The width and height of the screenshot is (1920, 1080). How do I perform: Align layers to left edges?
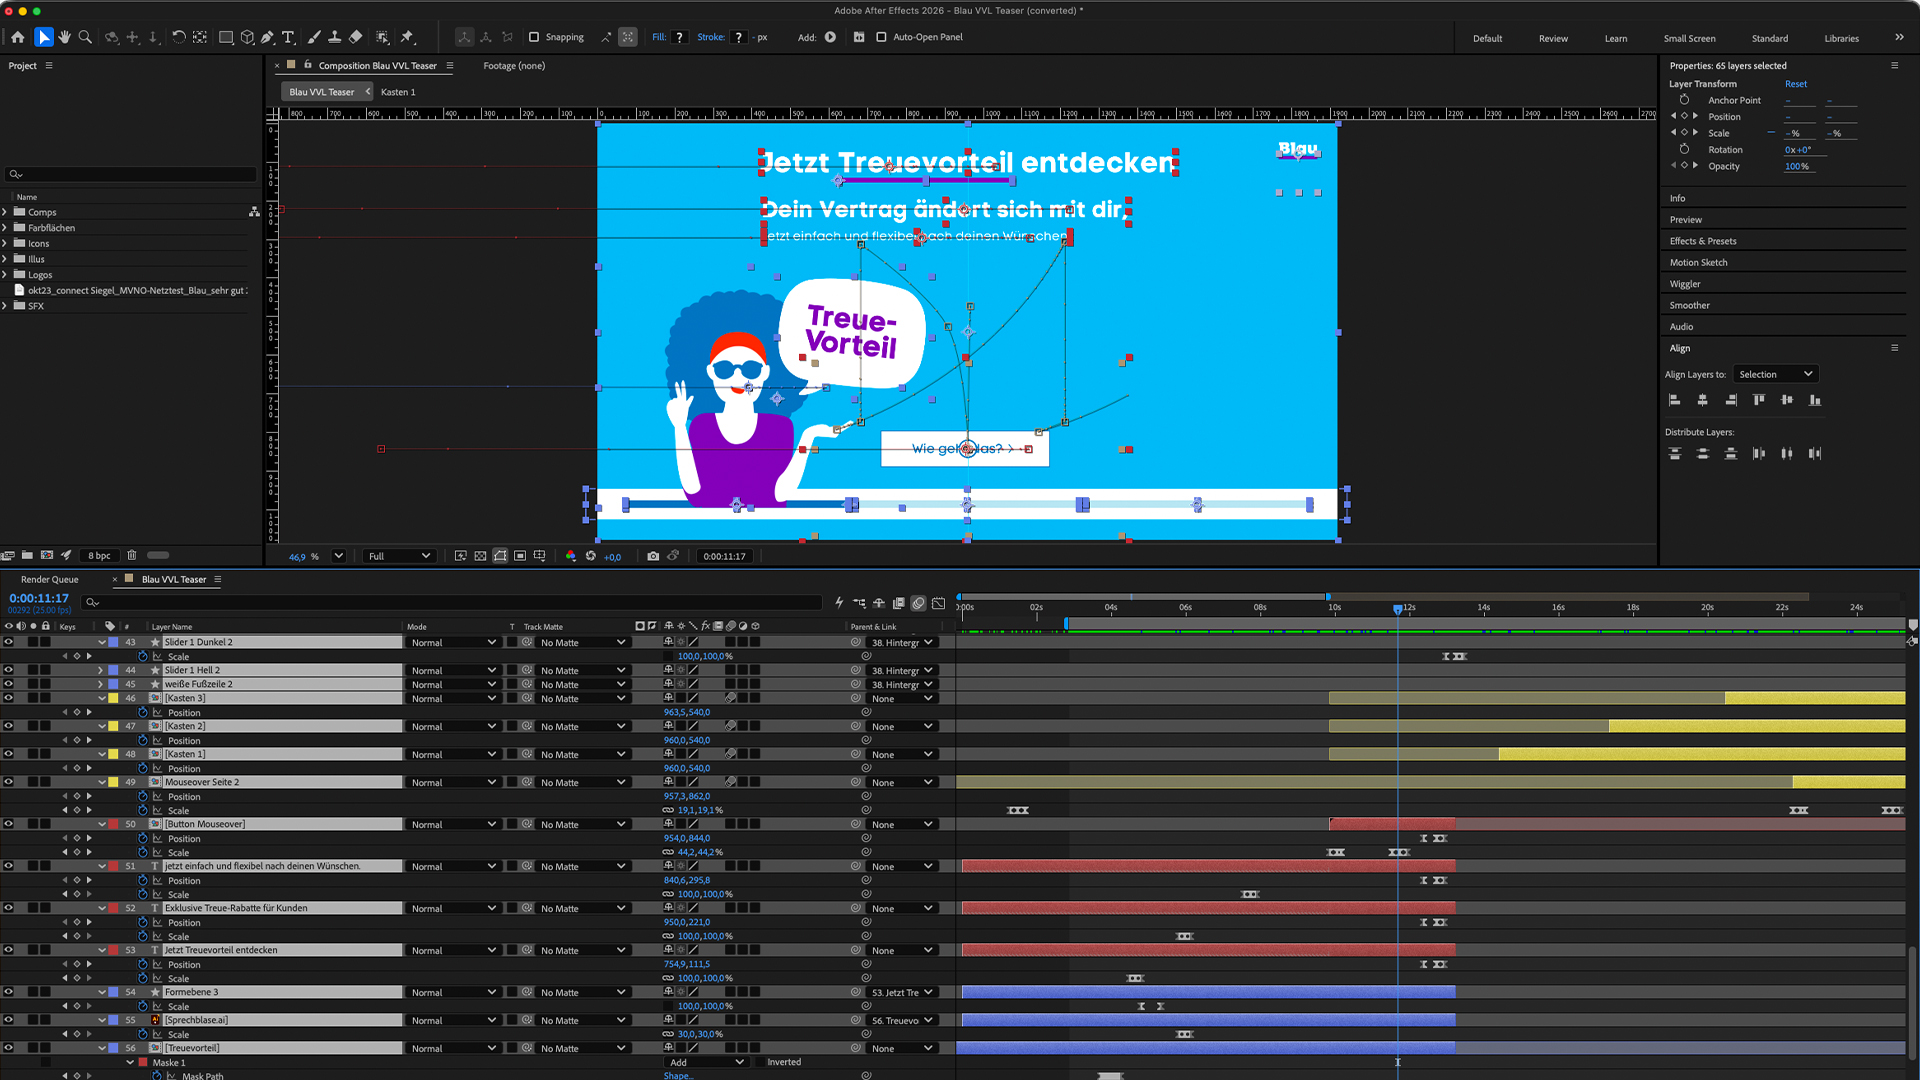[1675, 400]
